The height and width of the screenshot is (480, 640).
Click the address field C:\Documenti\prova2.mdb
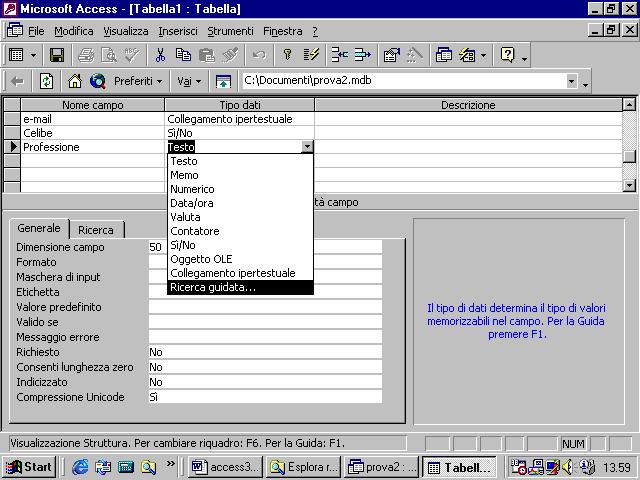point(402,80)
